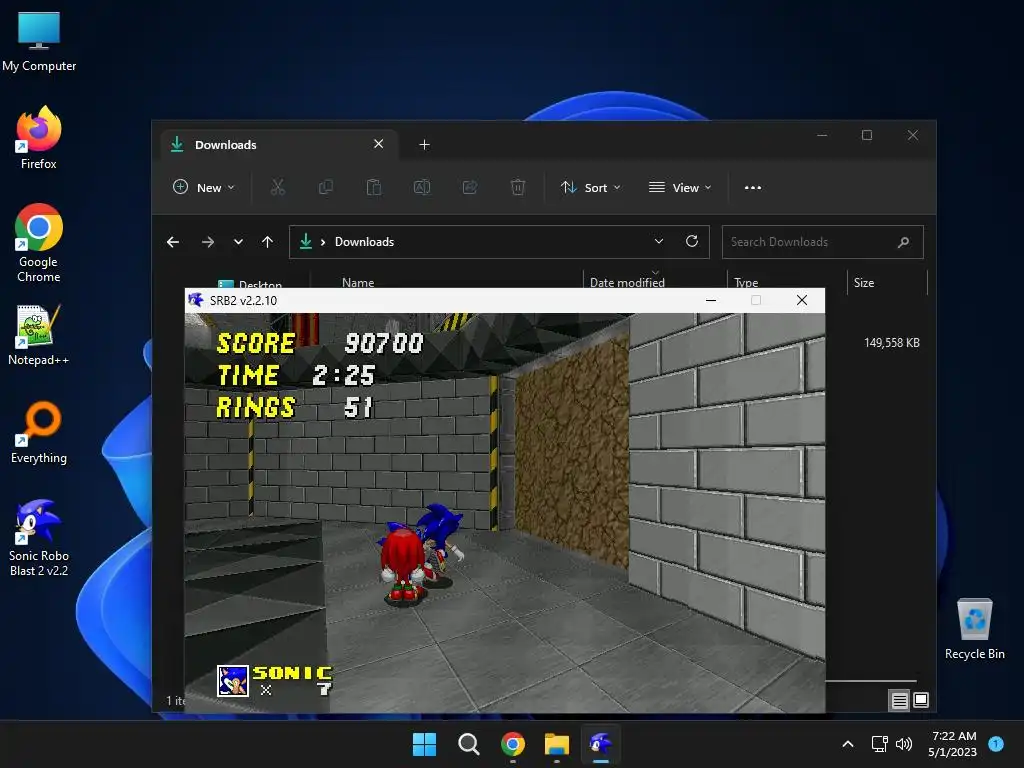This screenshot has width=1024, height=768.
Task: Open the New dropdown in Explorer
Action: click(204, 187)
